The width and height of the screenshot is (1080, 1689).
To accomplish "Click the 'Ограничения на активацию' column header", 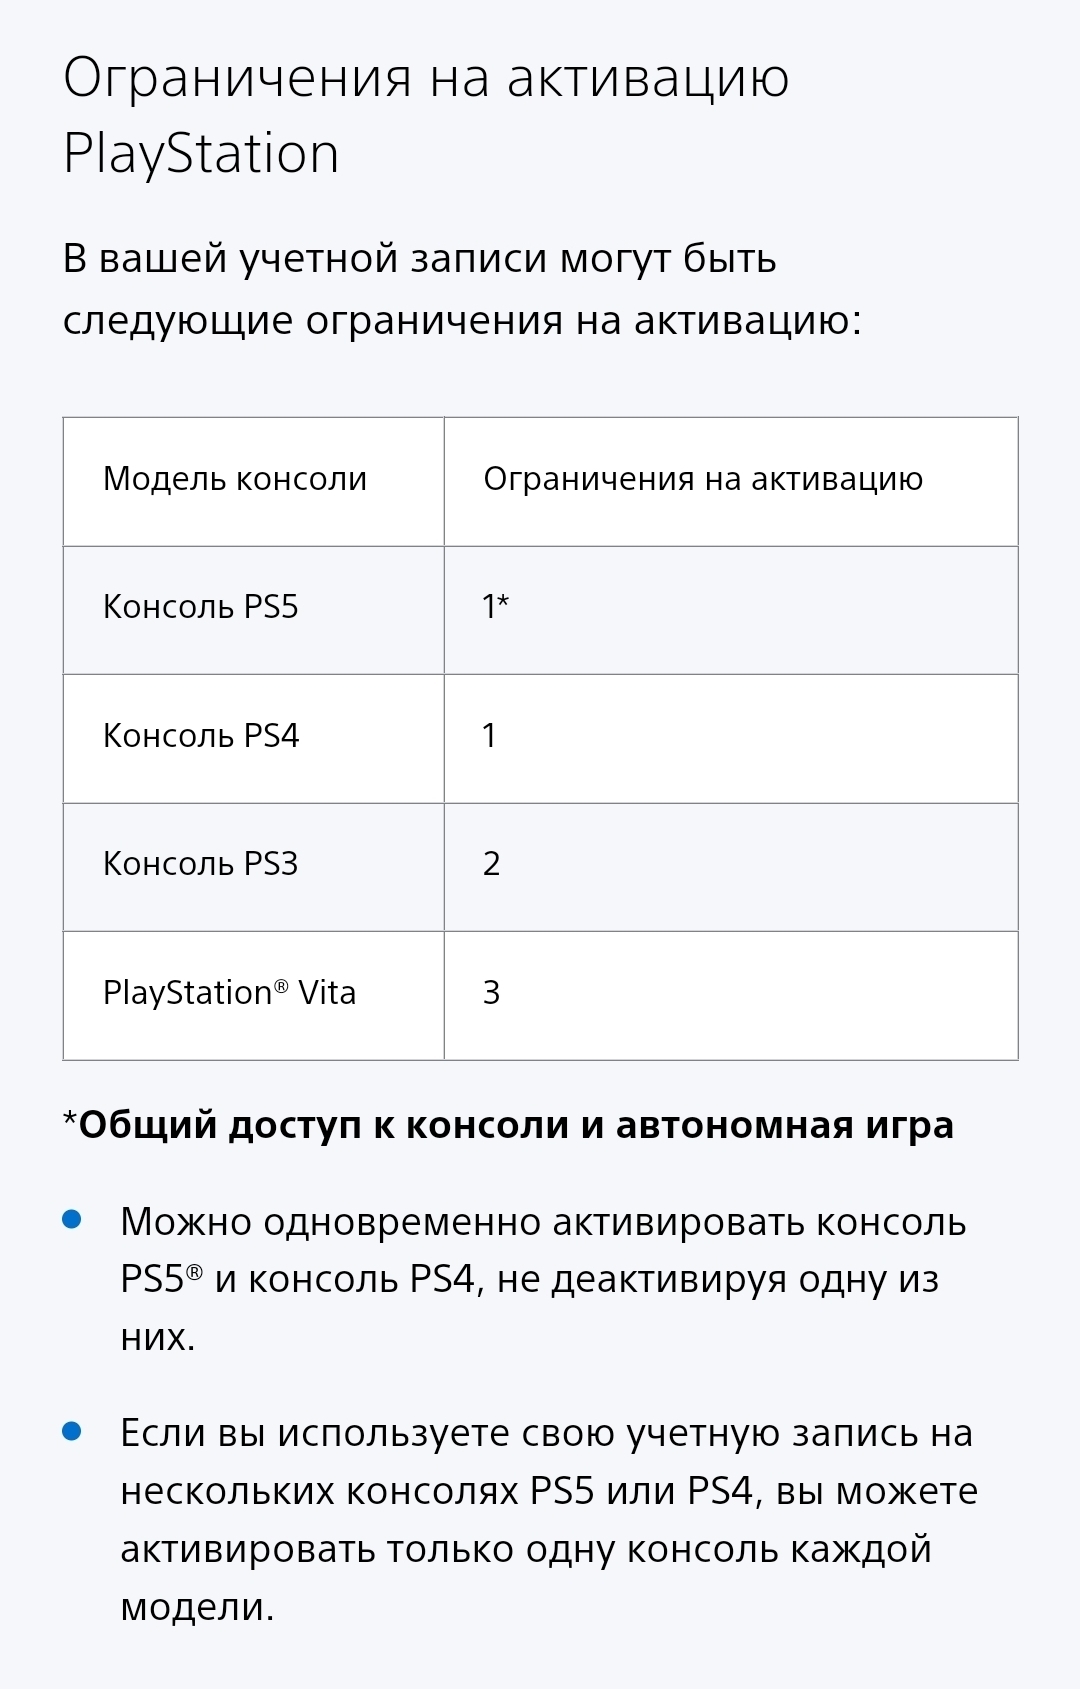I will (702, 480).
